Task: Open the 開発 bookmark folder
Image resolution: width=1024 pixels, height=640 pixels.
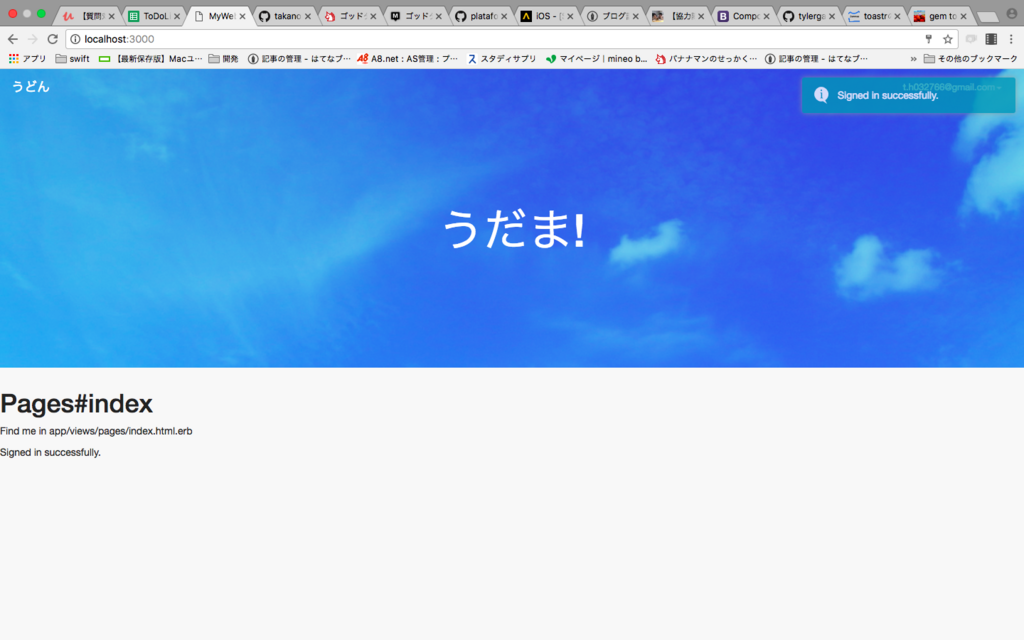Action: pyautogui.click(x=223, y=59)
